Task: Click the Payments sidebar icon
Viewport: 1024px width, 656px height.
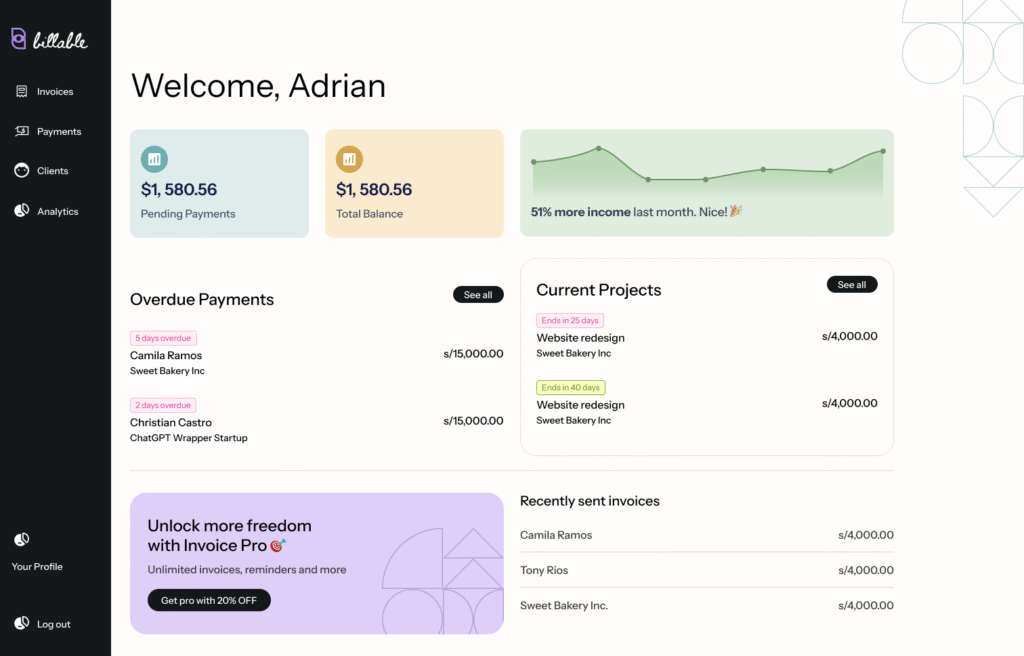Action: tap(21, 131)
